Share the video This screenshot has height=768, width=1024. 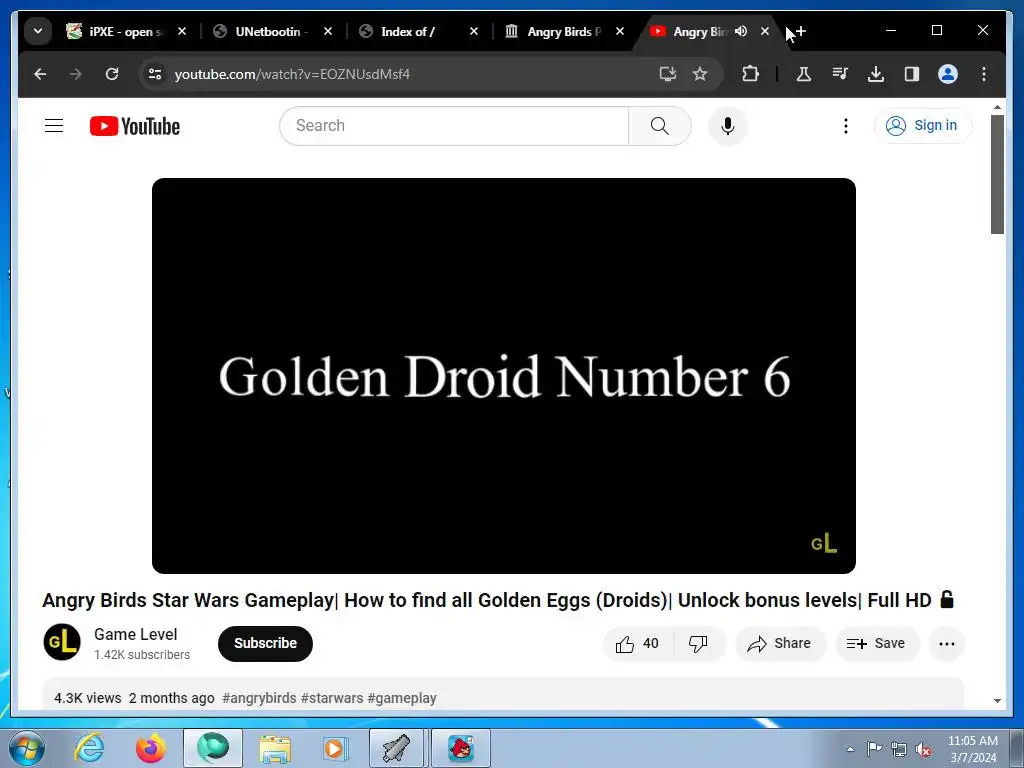pyautogui.click(x=780, y=644)
